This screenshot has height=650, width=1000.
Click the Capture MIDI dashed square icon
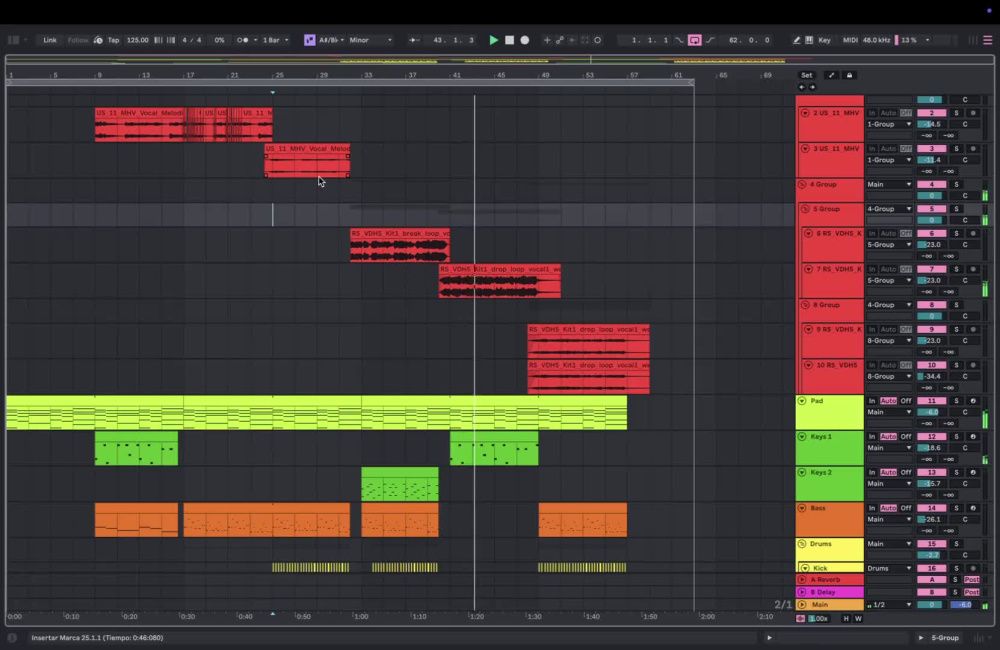585,40
